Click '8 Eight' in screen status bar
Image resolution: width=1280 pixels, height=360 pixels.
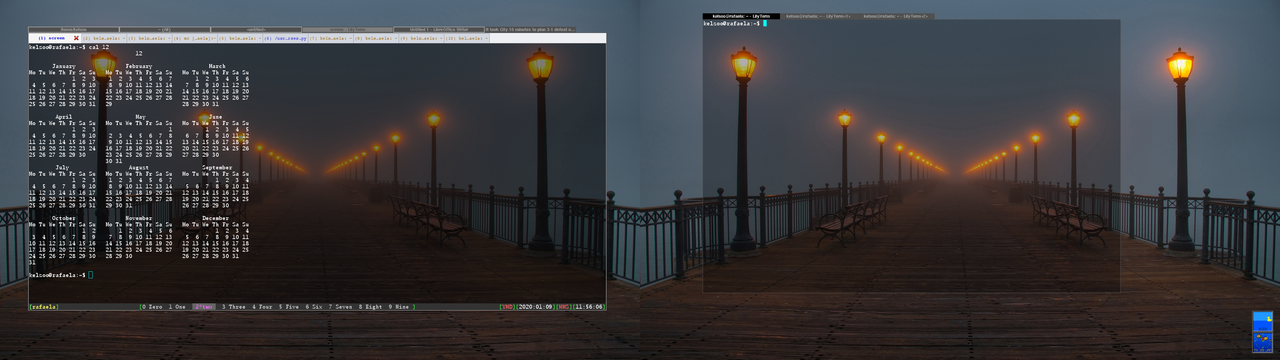pyautogui.click(x=370, y=307)
